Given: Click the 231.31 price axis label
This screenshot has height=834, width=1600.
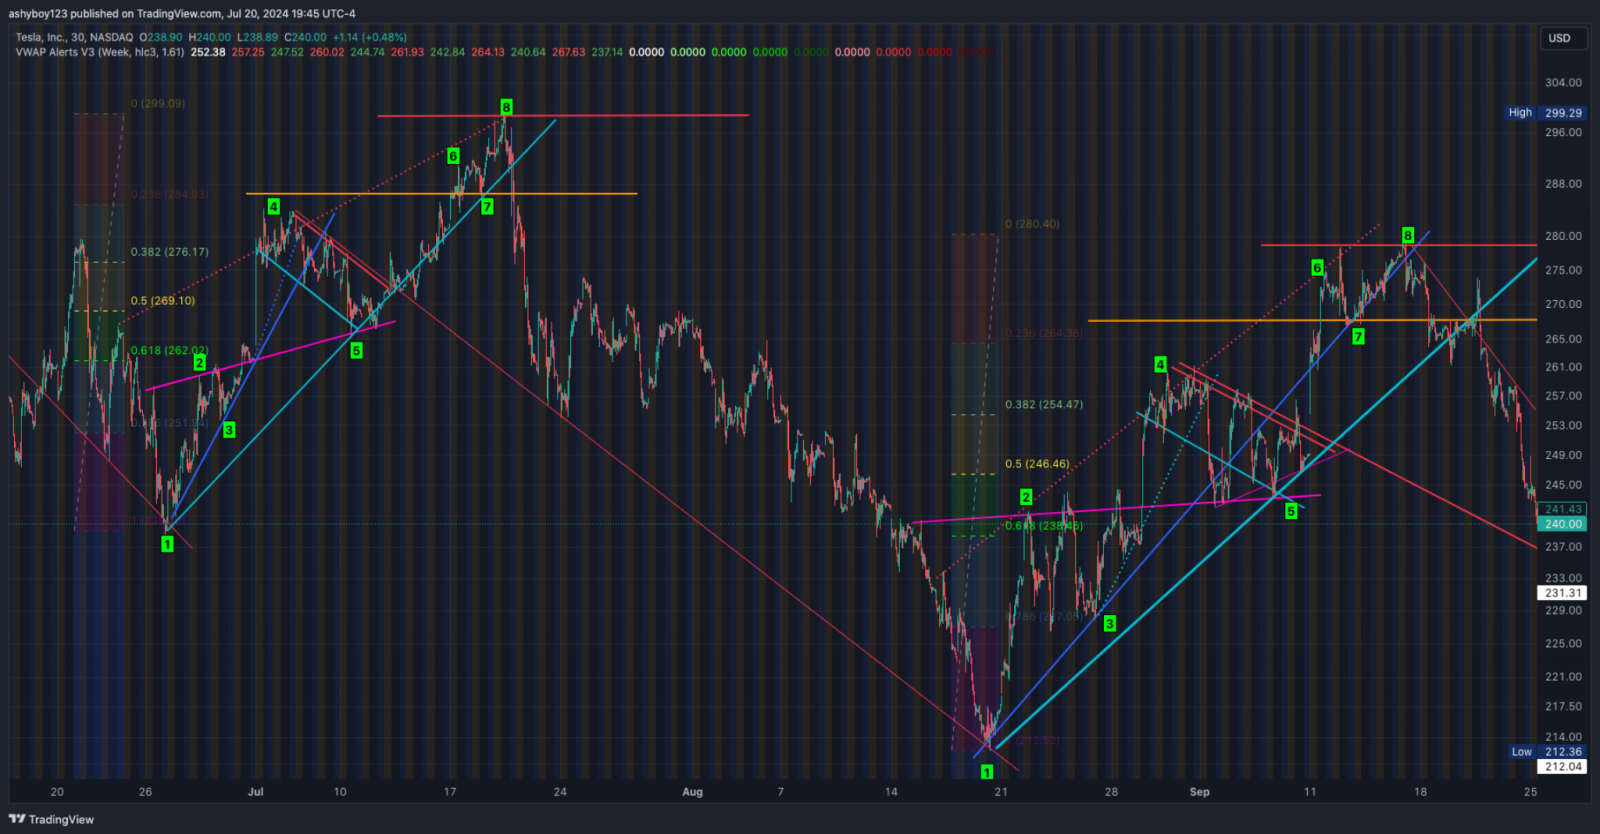Looking at the screenshot, I should [x=1563, y=593].
